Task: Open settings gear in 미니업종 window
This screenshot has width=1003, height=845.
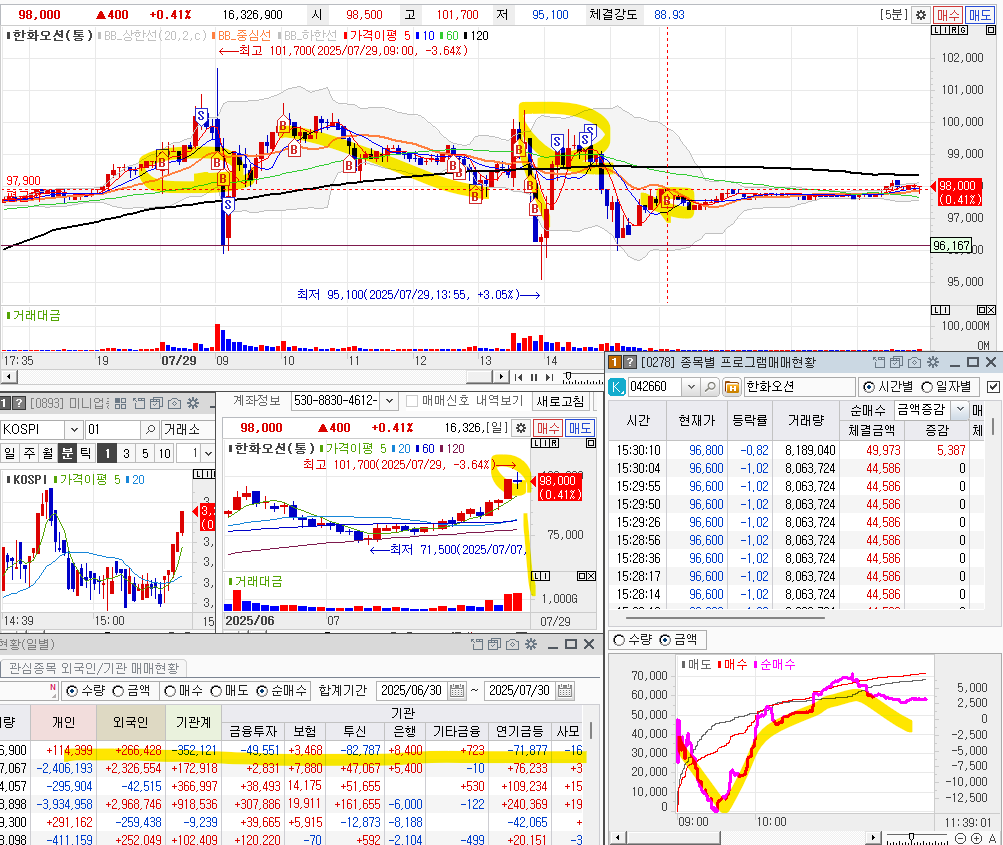Action: click(x=193, y=404)
